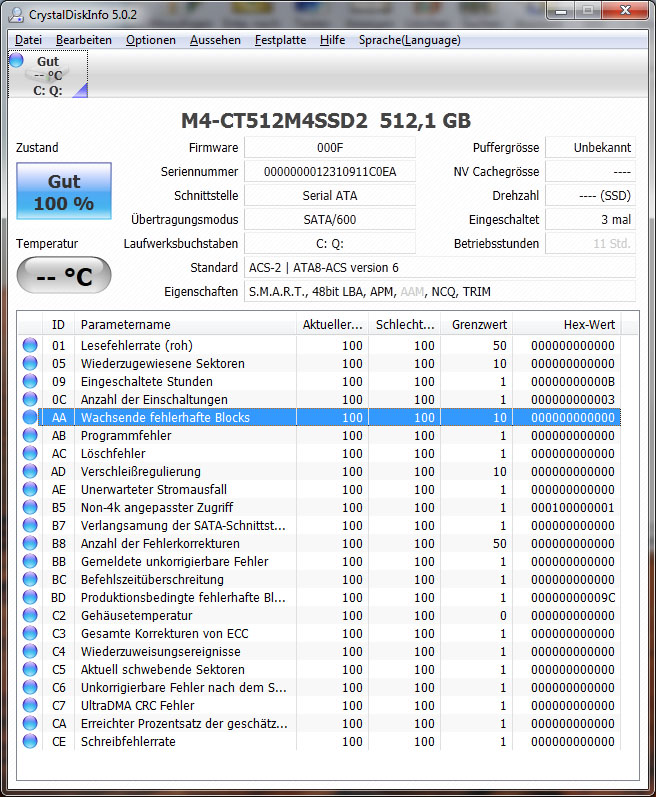
Task: Click the Drehzahl ---- (SSD) field
Action: pos(590,195)
